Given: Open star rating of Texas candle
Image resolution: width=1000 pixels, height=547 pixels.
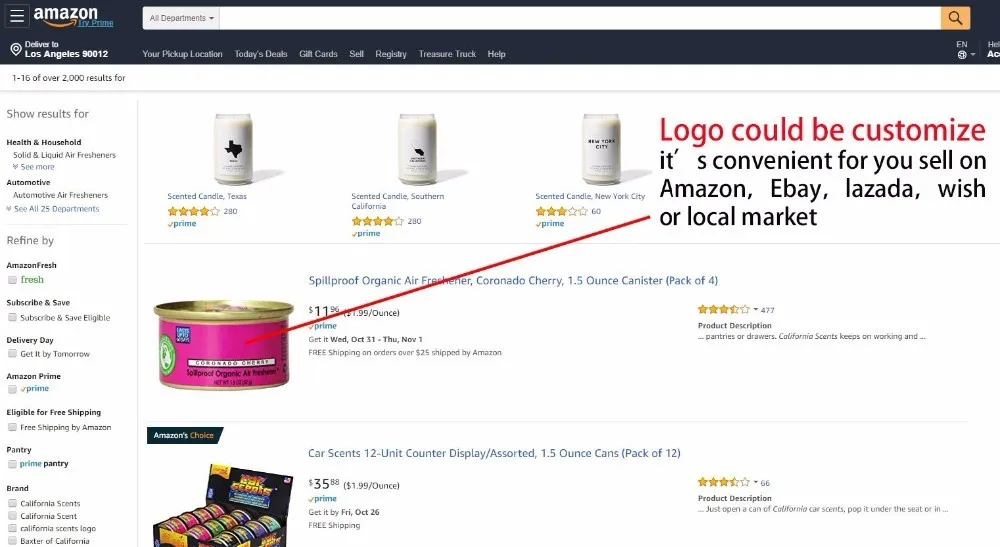Looking at the screenshot, I should pos(193,211).
